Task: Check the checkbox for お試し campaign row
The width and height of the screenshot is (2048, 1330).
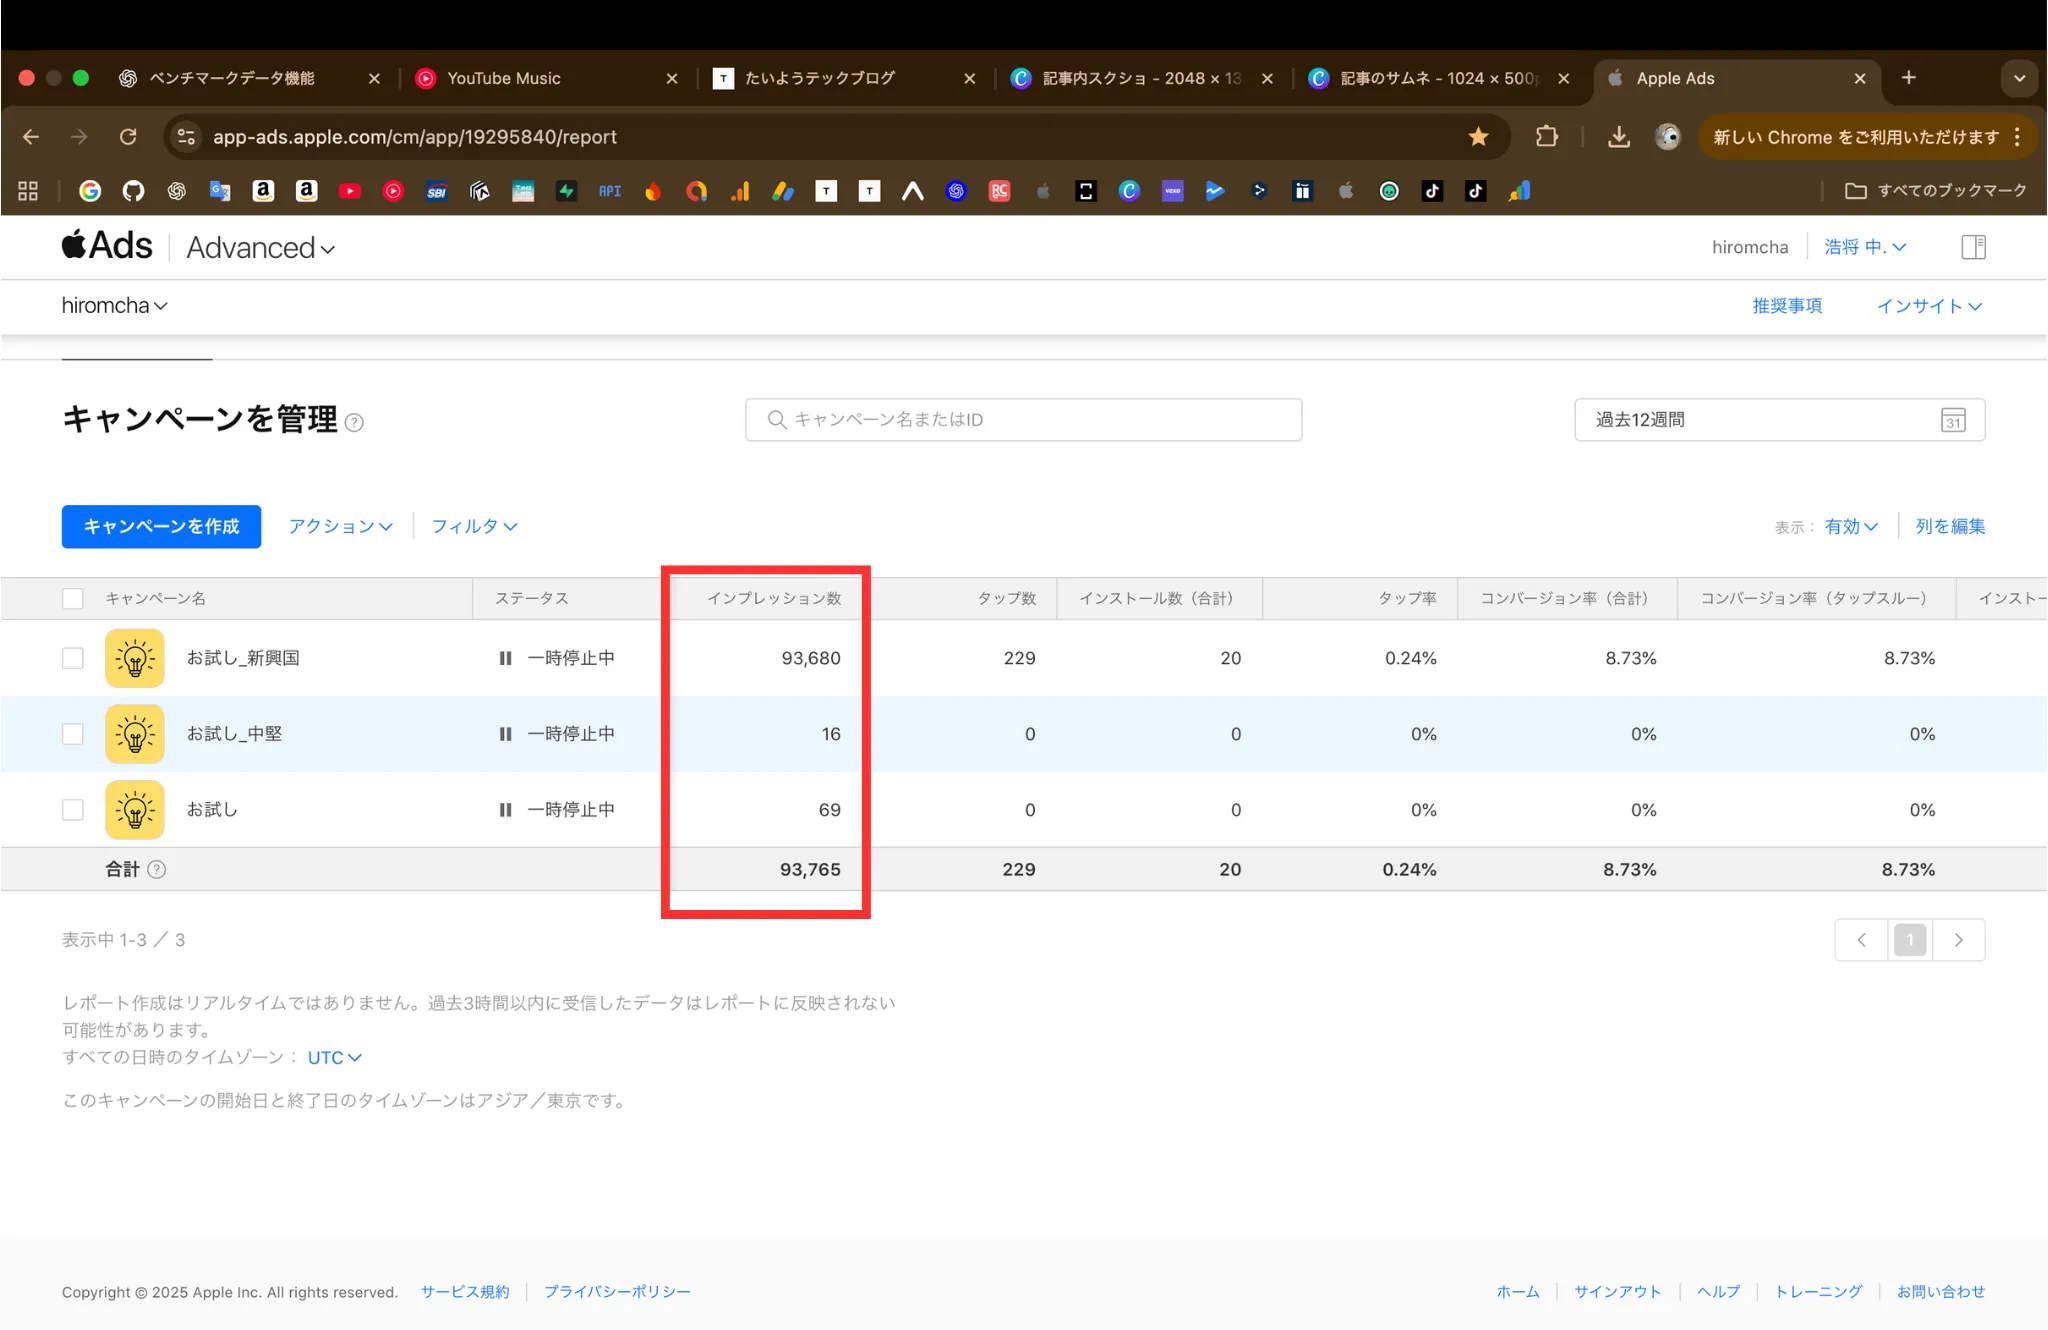Action: click(x=72, y=809)
